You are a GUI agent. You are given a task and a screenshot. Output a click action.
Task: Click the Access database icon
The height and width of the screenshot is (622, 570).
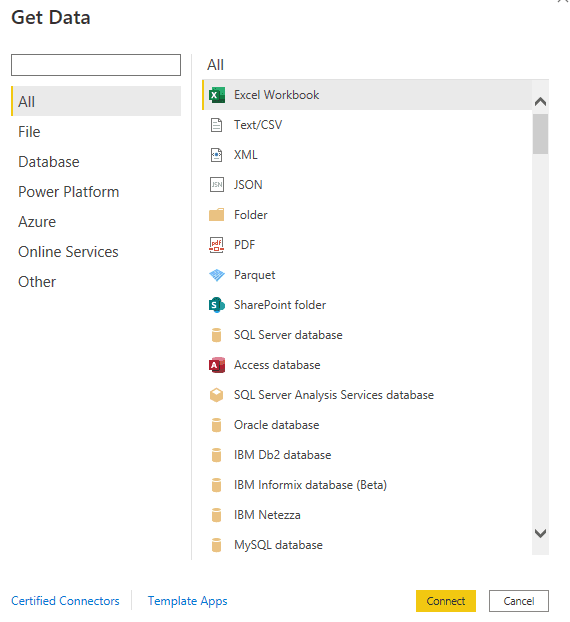point(217,365)
